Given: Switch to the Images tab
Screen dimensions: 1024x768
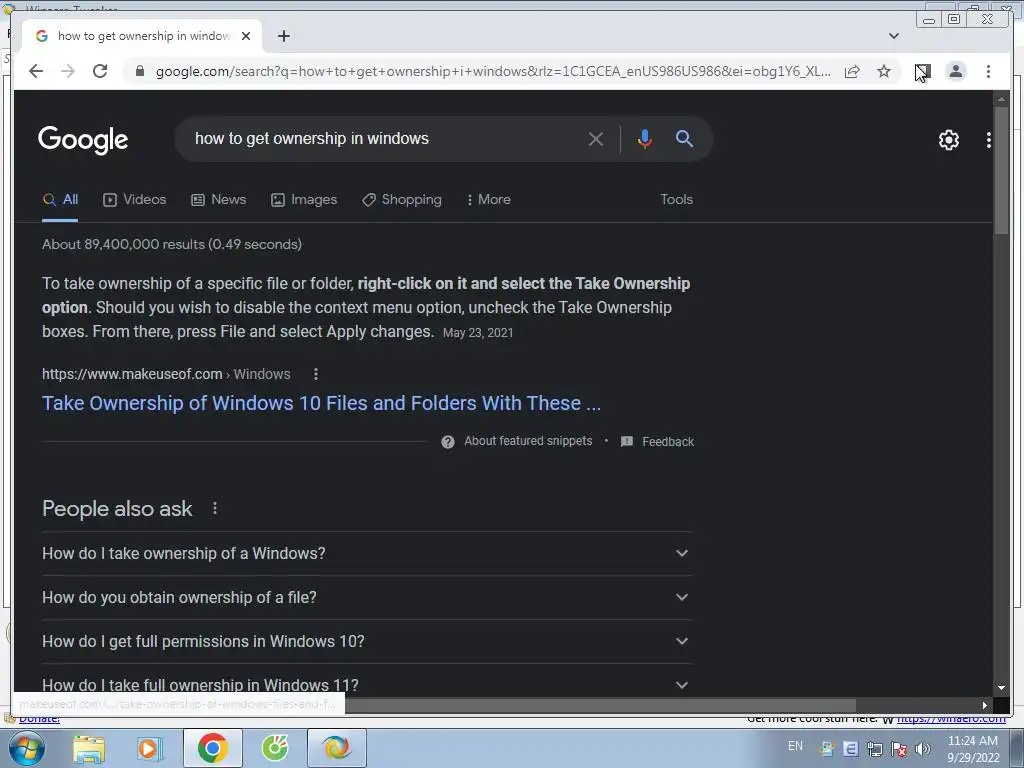Looking at the screenshot, I should tap(304, 200).
